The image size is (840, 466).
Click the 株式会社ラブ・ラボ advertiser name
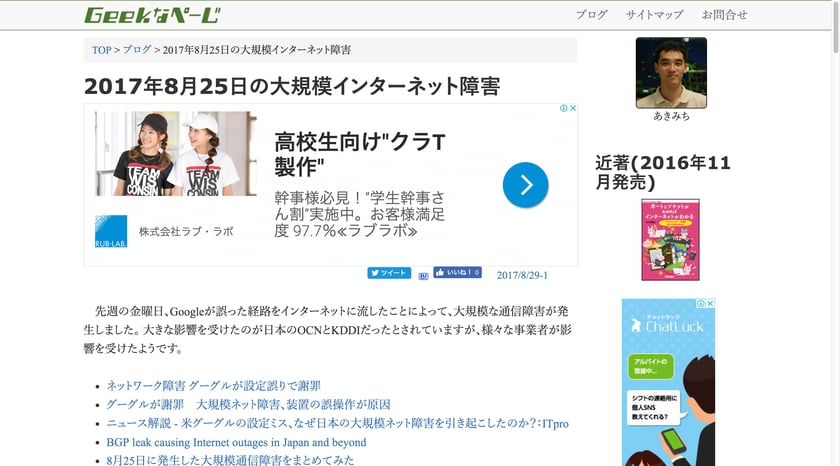[186, 231]
